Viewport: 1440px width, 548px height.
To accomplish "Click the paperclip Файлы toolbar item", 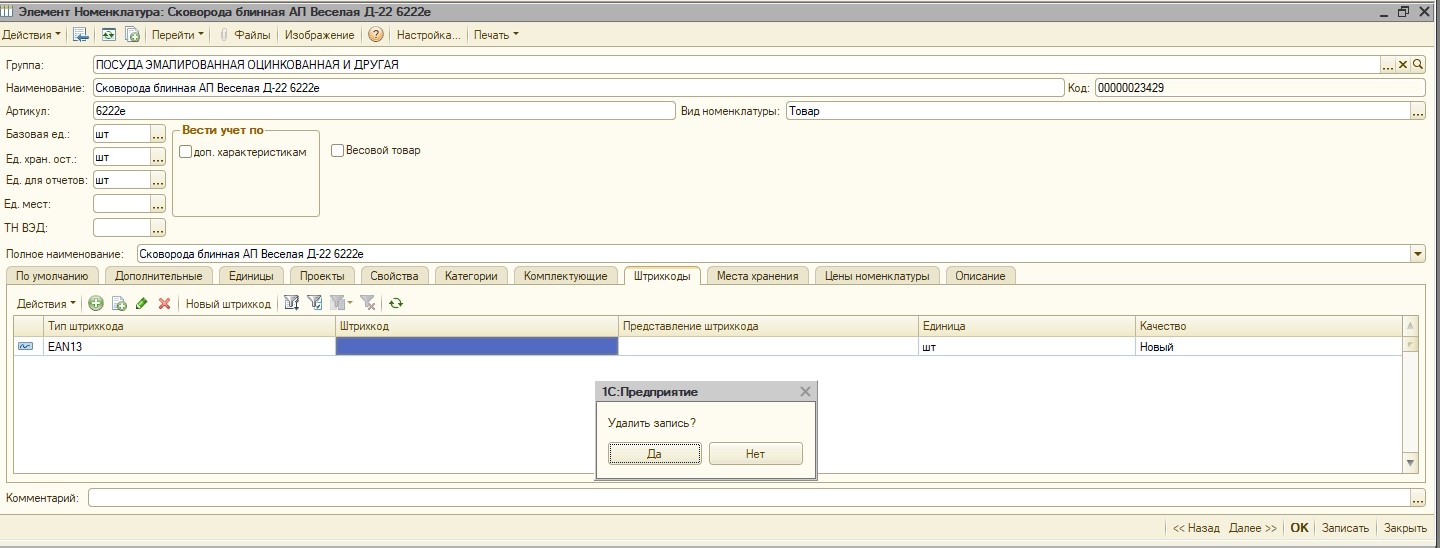I will 245,35.
